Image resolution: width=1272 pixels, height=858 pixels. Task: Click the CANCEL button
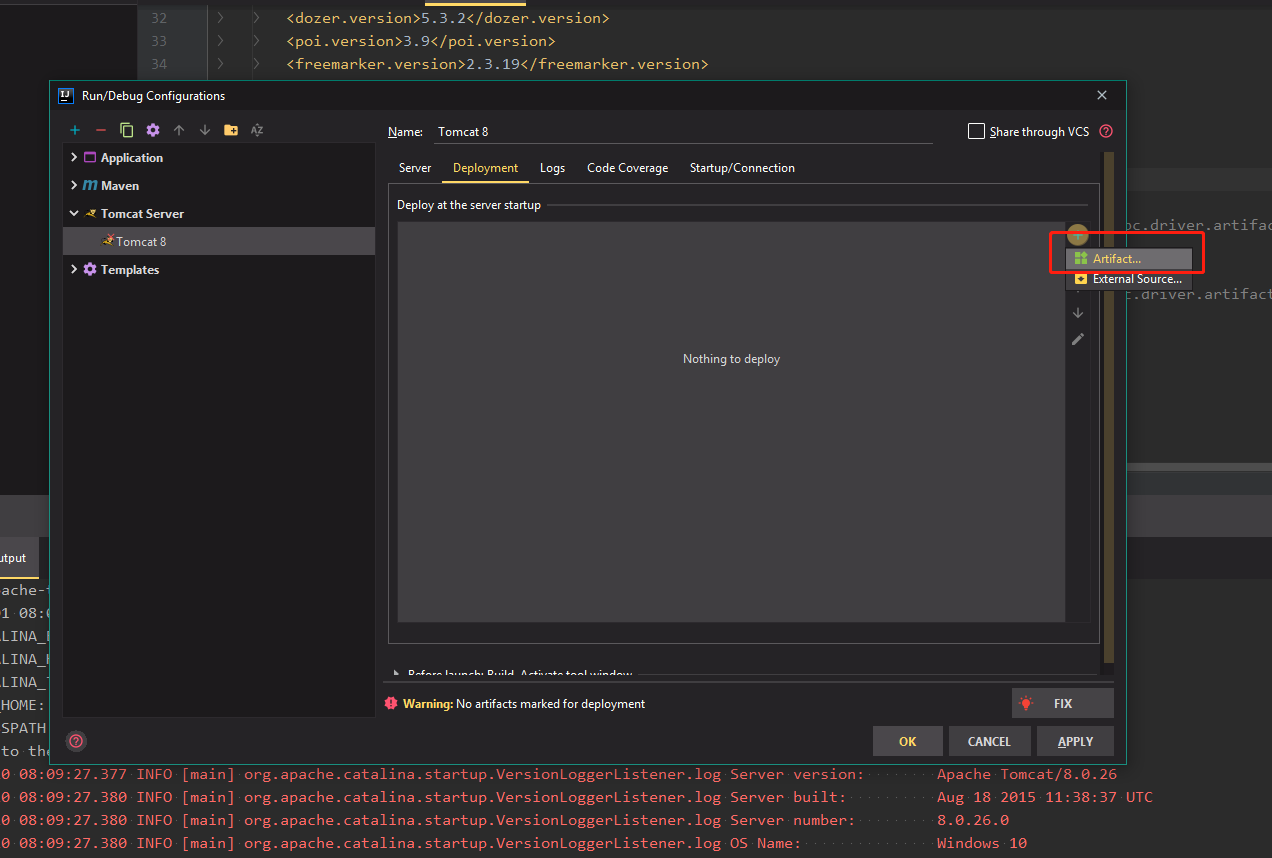(x=989, y=741)
